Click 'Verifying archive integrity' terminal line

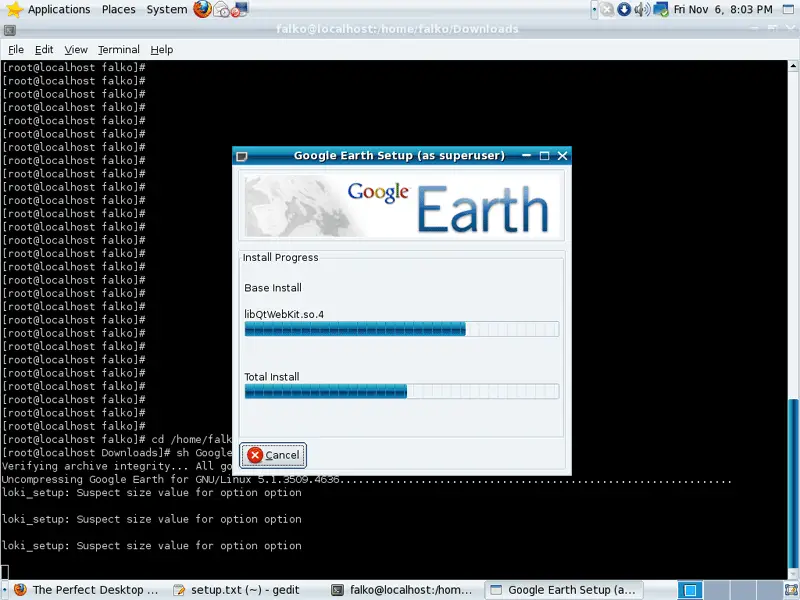click(x=116, y=466)
